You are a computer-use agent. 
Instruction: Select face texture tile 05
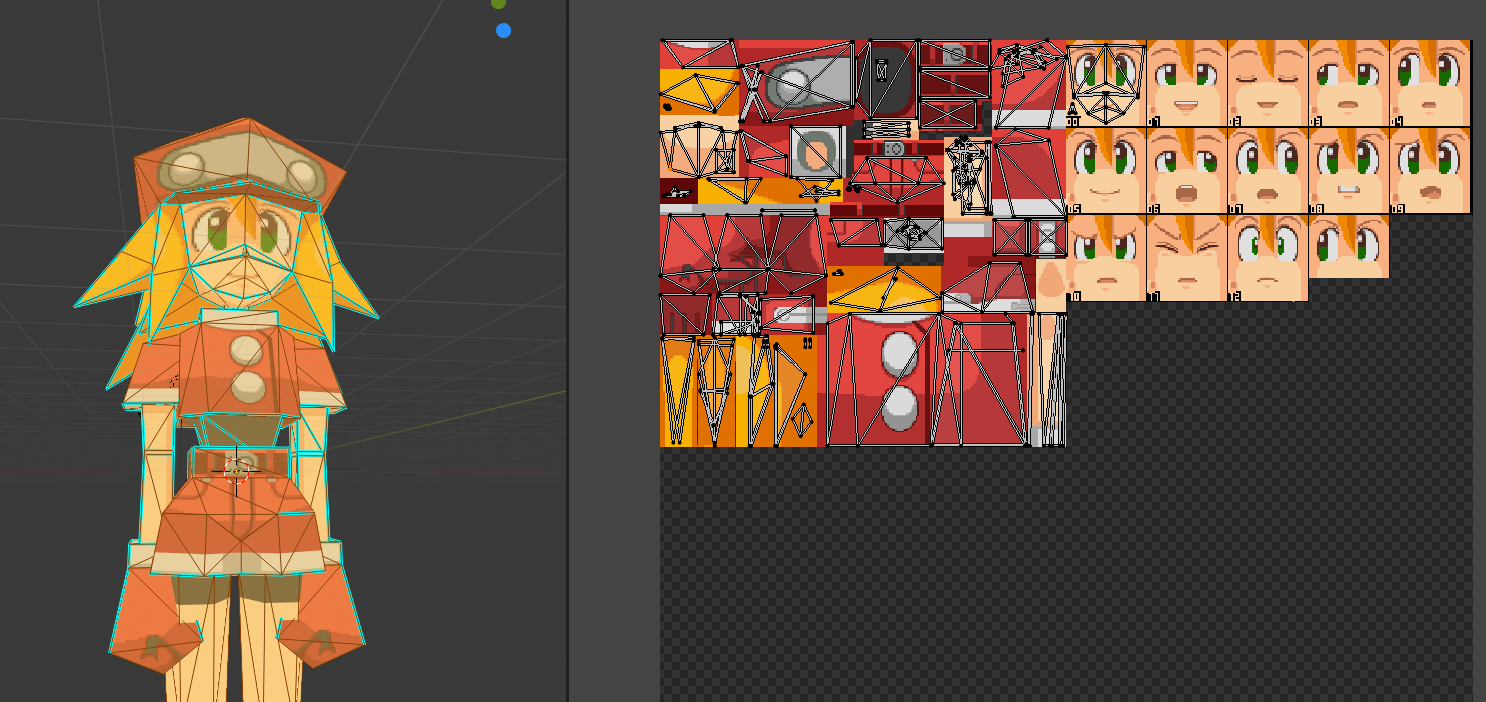1106,171
